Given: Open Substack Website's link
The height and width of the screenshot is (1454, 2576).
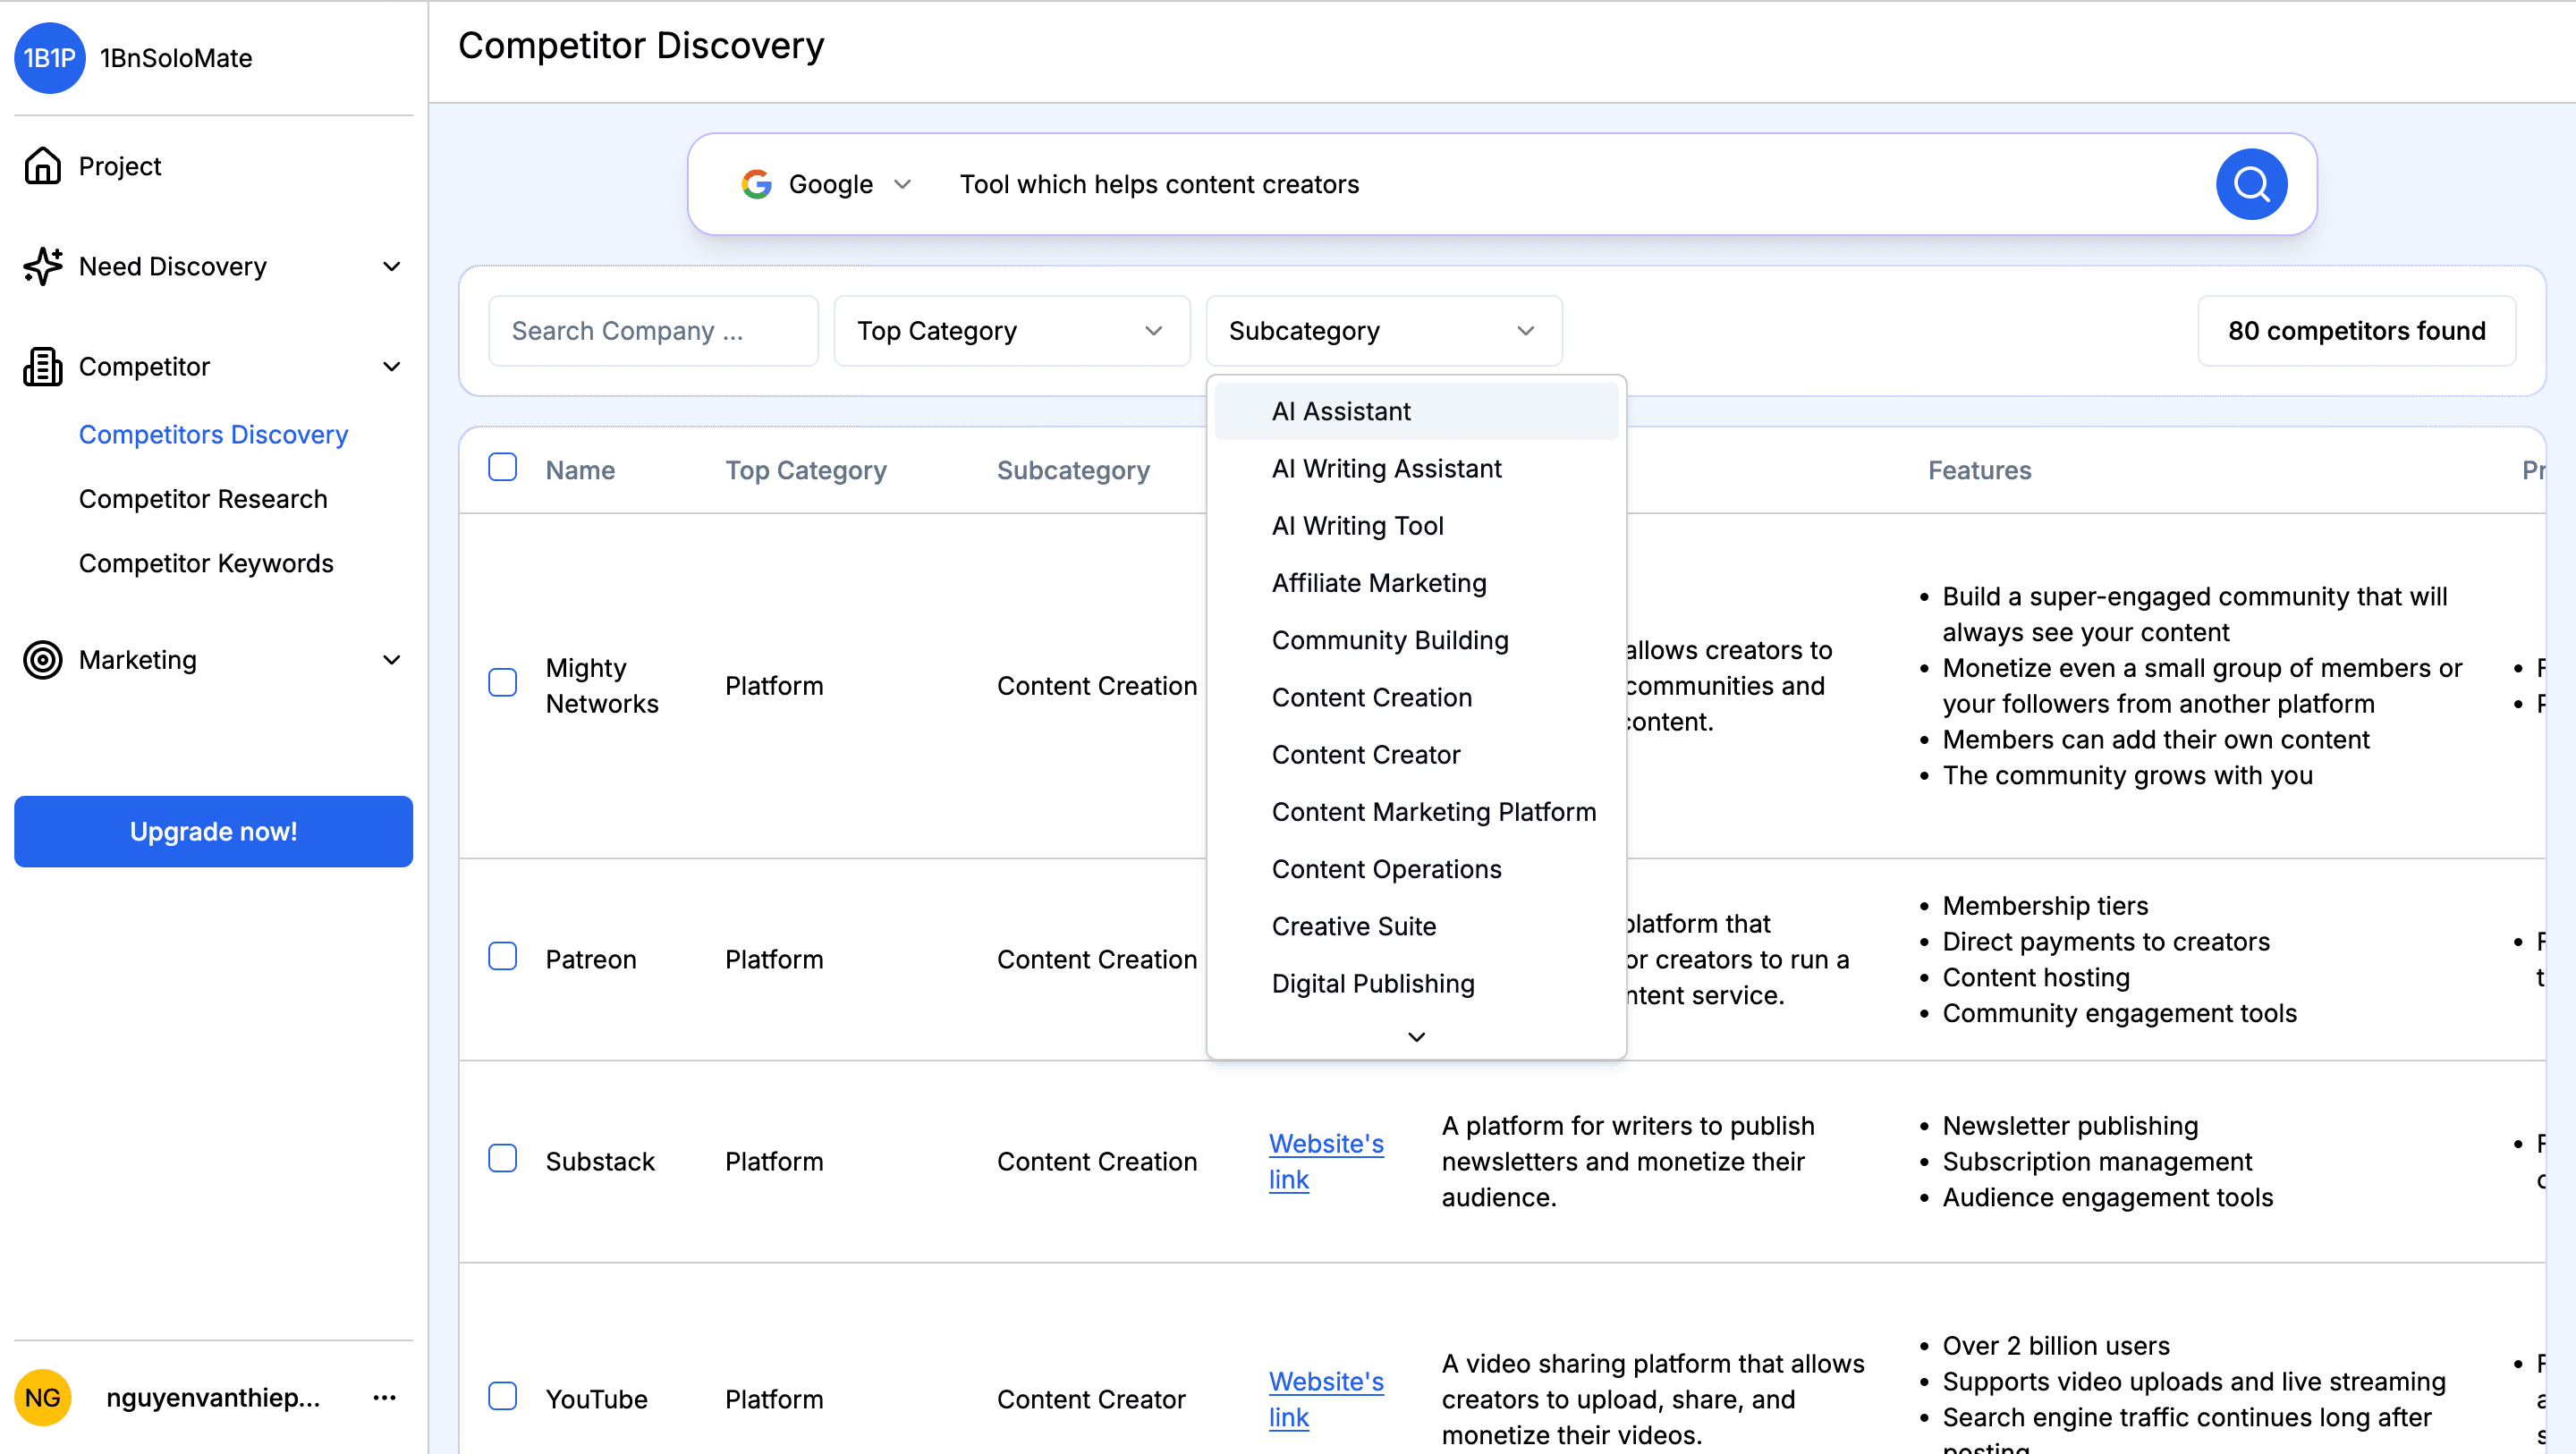Looking at the screenshot, I should click(1326, 1161).
